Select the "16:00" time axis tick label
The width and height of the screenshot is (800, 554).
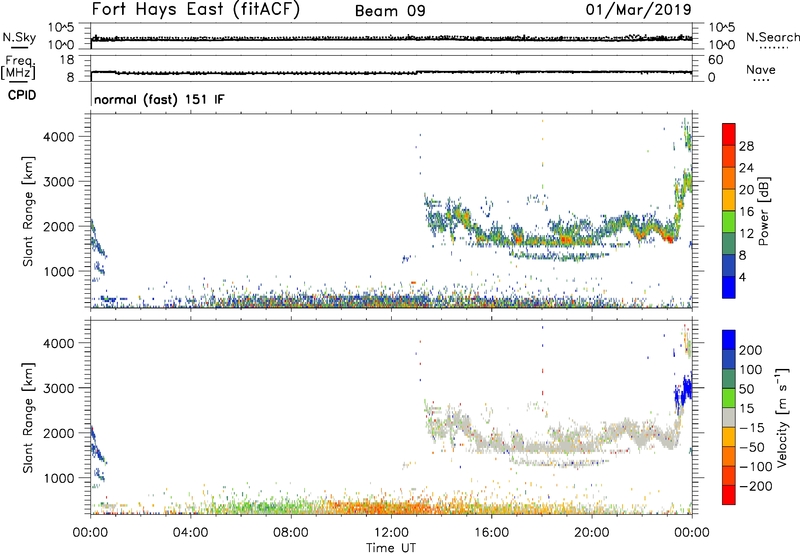click(x=491, y=533)
